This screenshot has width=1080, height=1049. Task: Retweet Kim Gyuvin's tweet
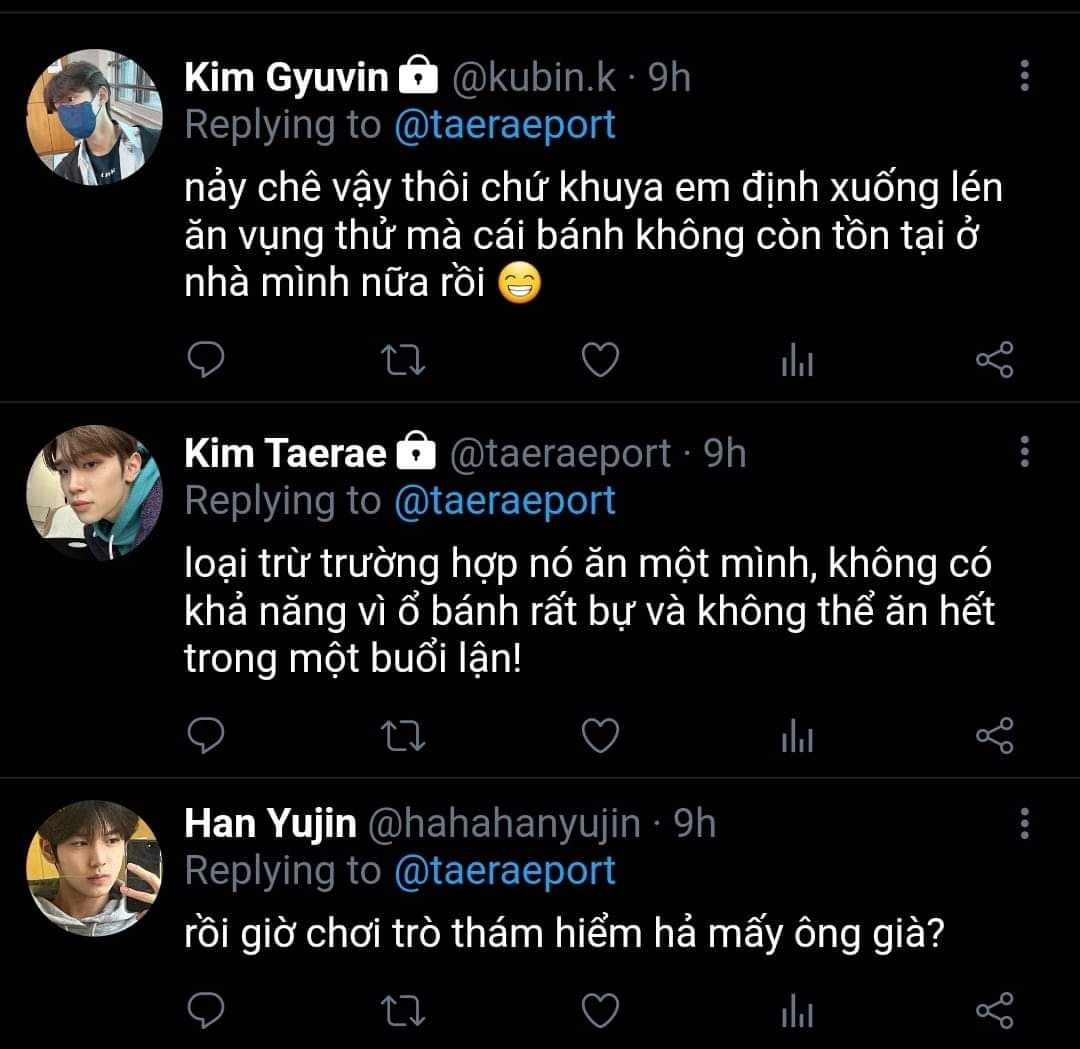pyautogui.click(x=405, y=361)
